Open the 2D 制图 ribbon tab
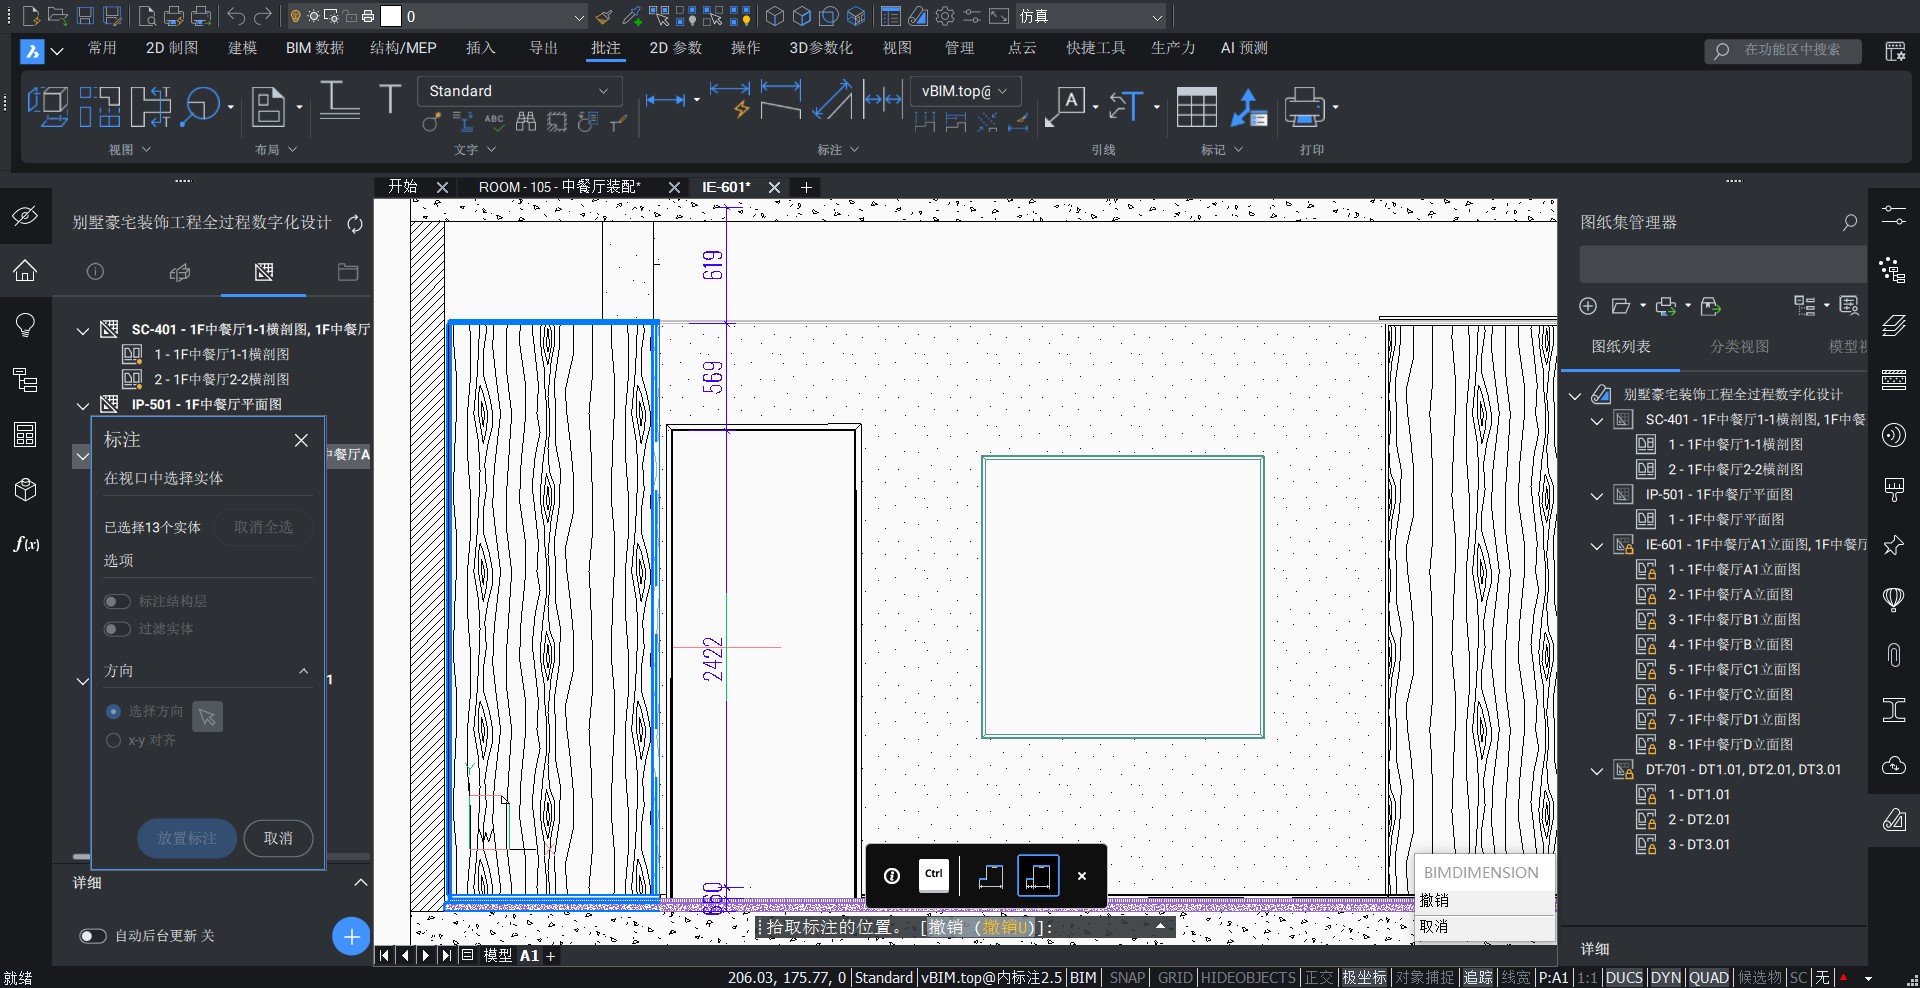 172,48
